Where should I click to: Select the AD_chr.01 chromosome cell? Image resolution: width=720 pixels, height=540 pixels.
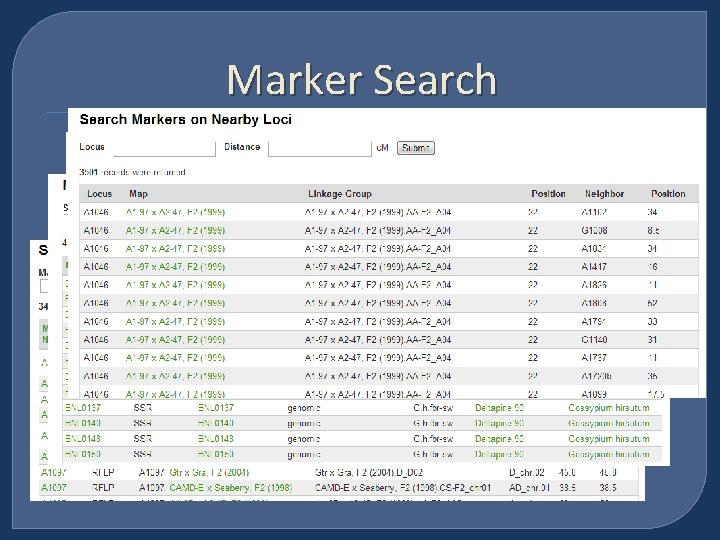529,488
